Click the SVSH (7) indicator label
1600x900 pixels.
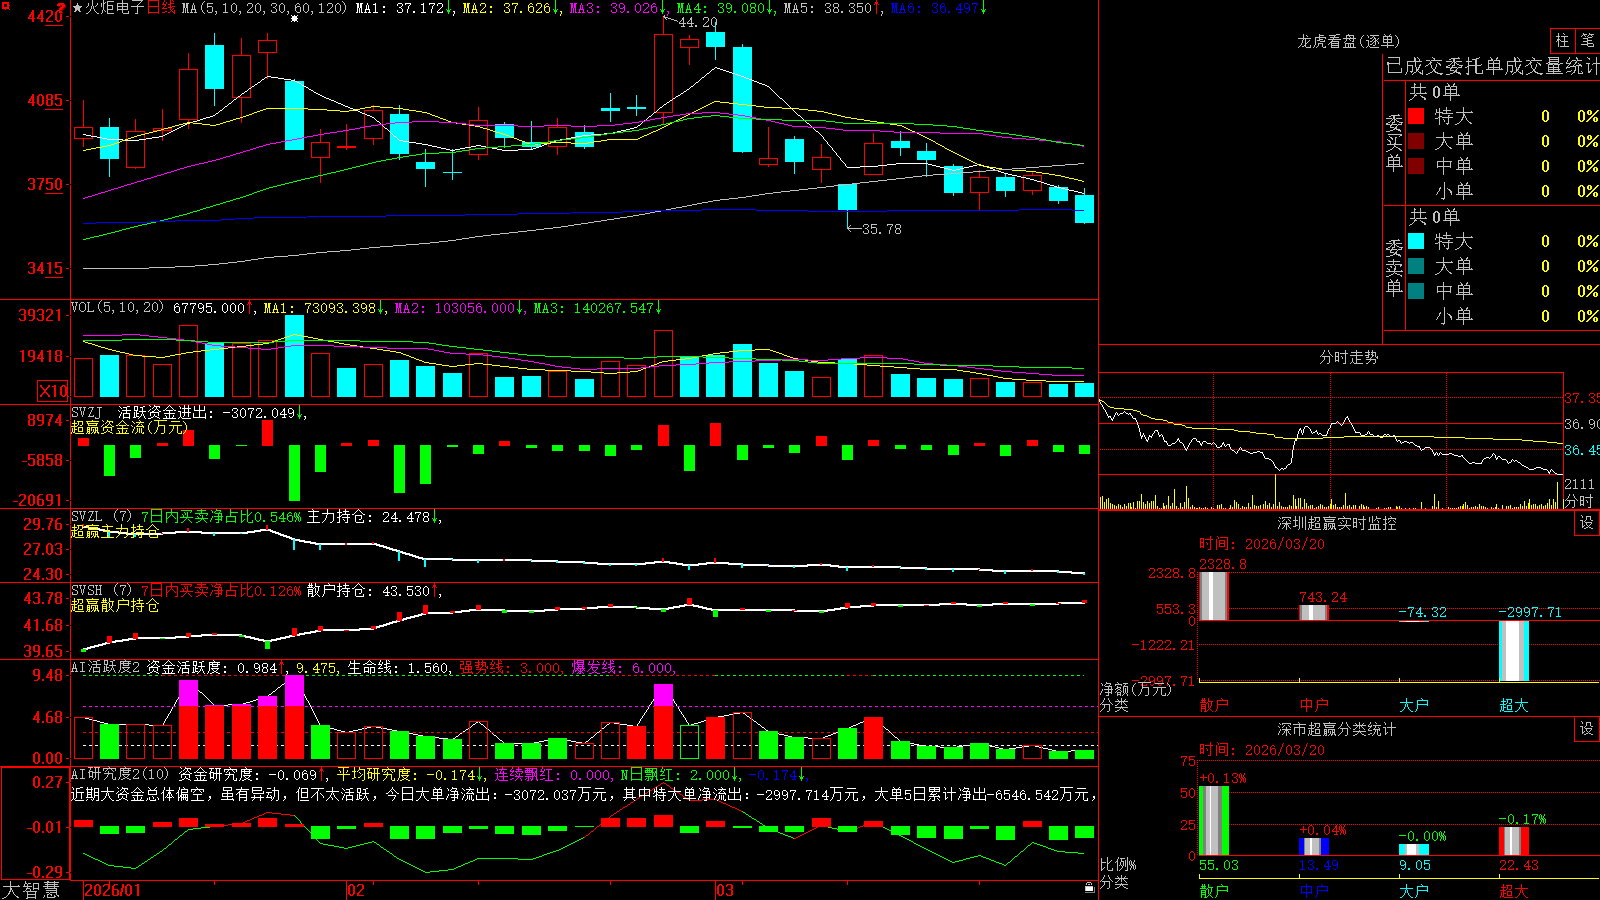(101, 591)
